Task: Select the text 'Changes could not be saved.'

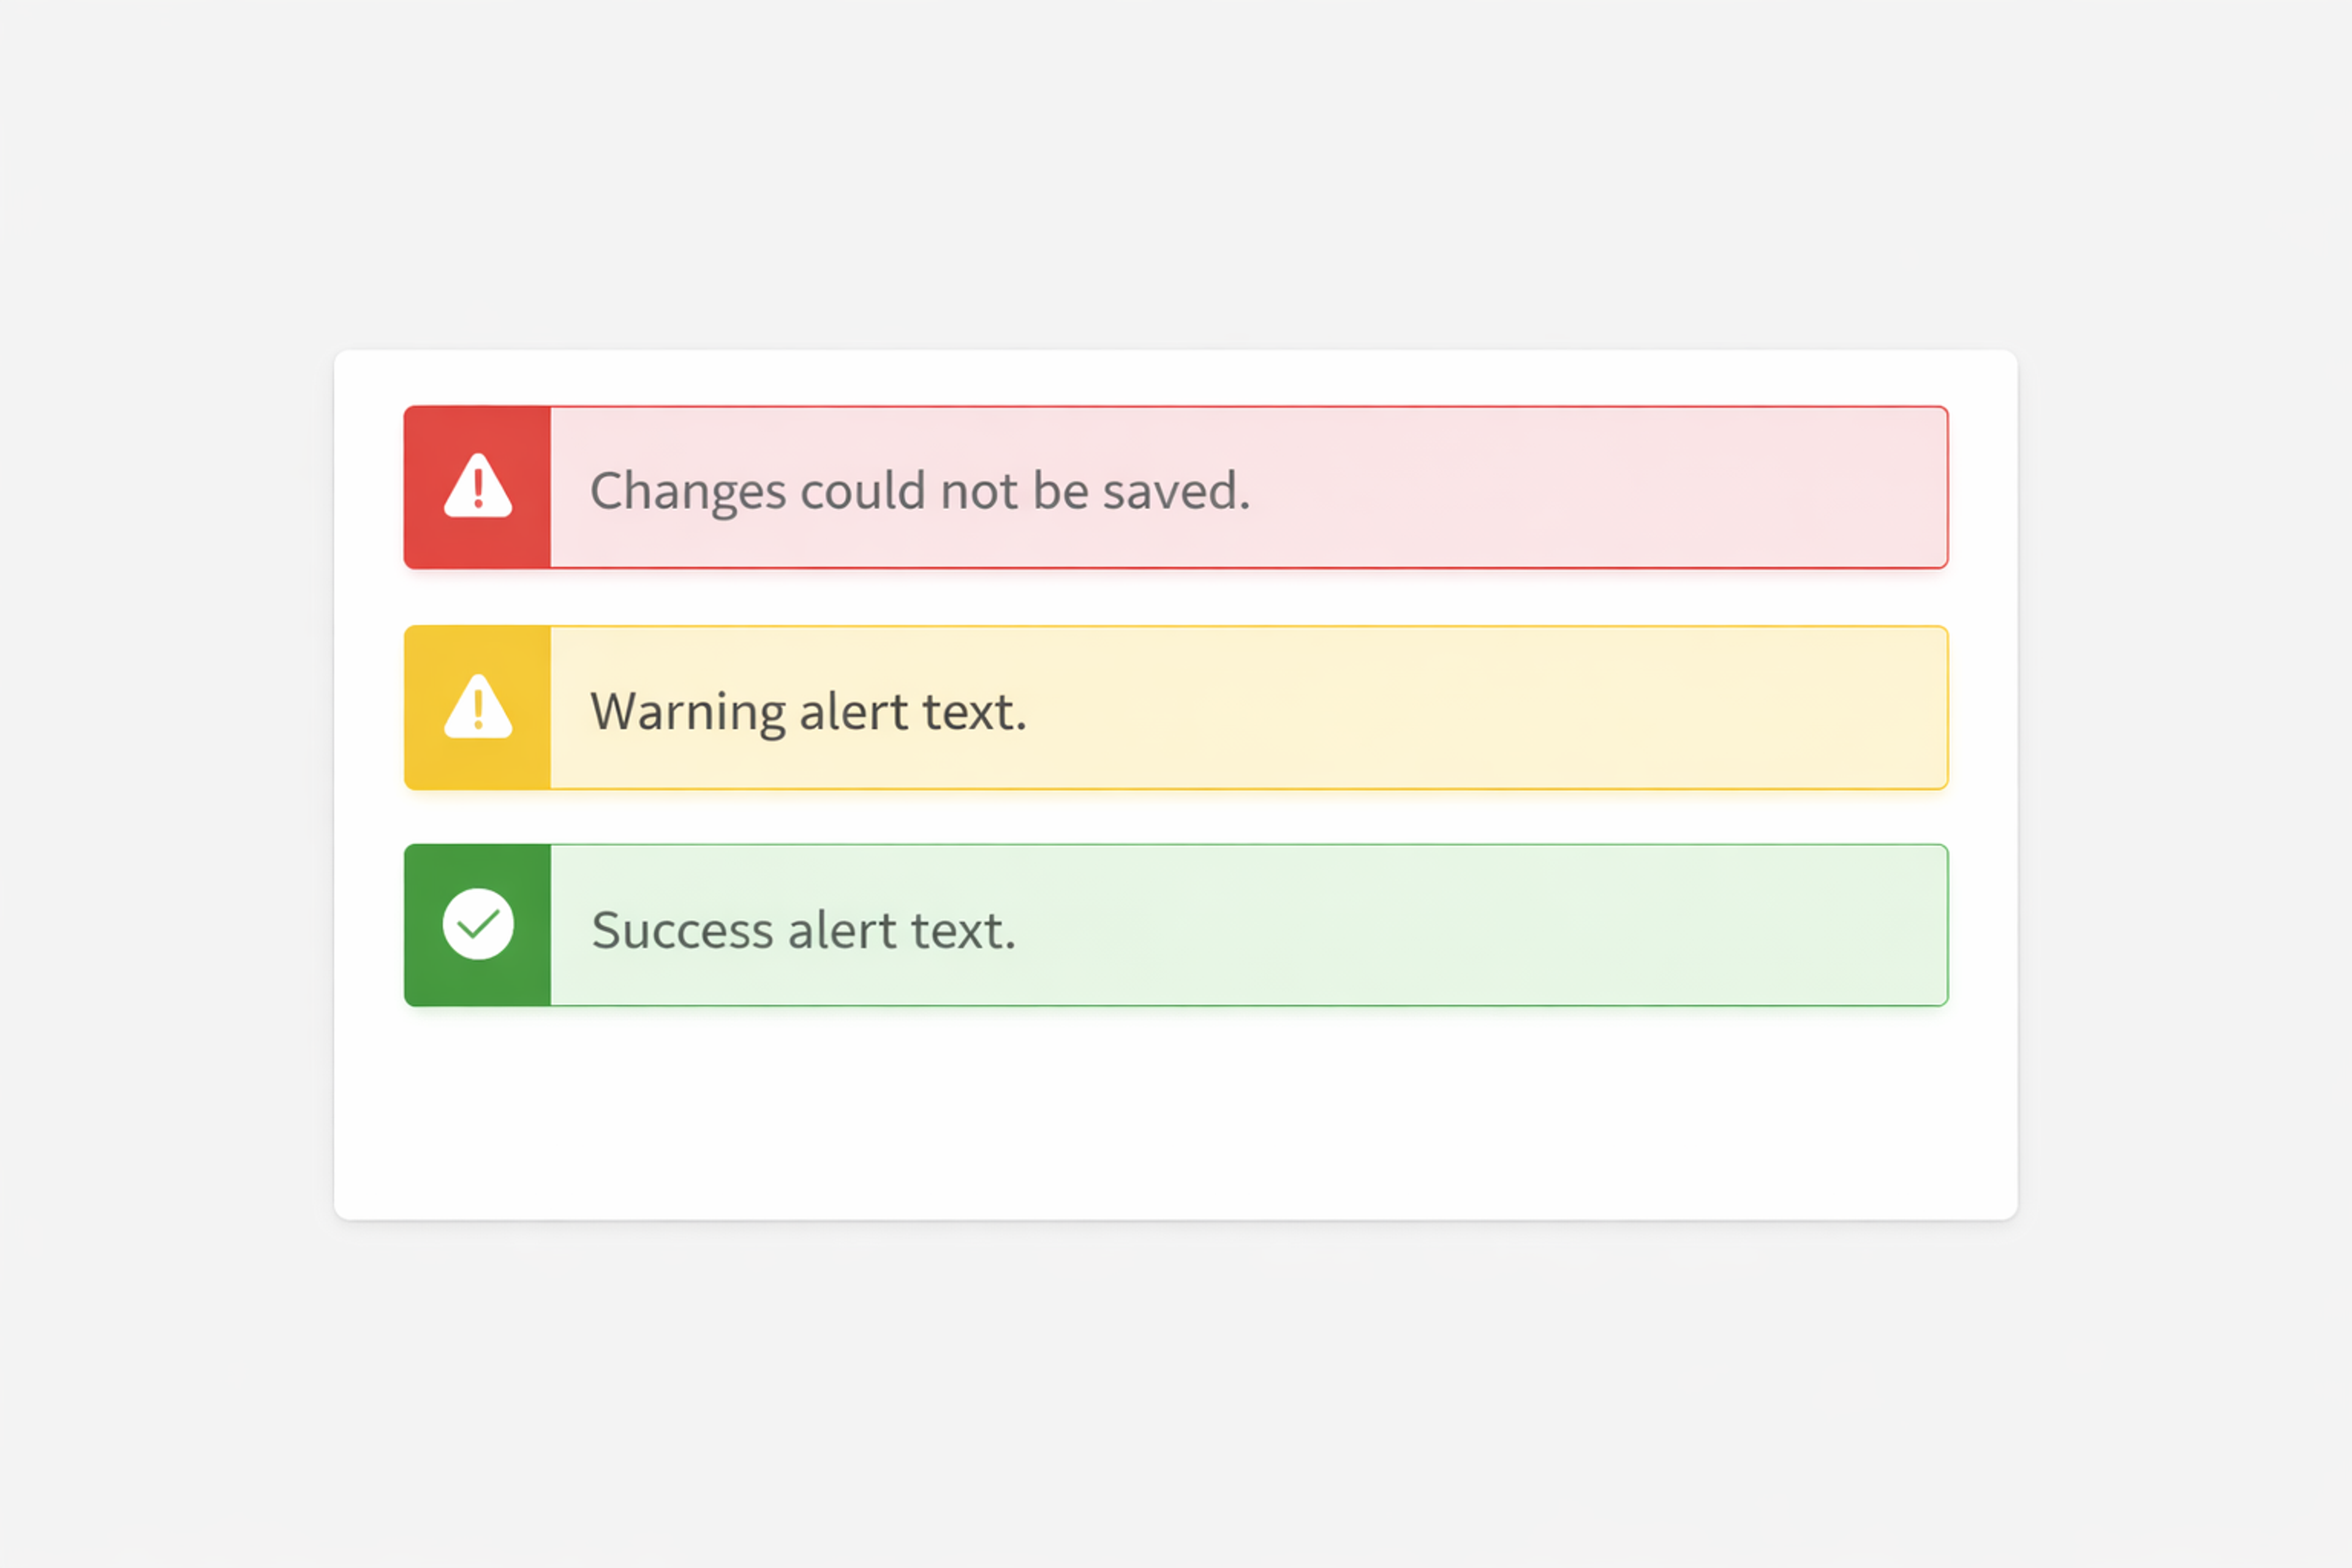Action: coord(919,490)
